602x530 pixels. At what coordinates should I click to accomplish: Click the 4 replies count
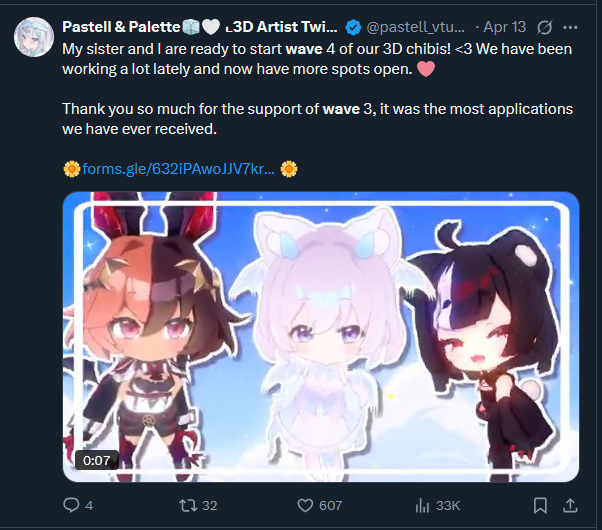(89, 505)
